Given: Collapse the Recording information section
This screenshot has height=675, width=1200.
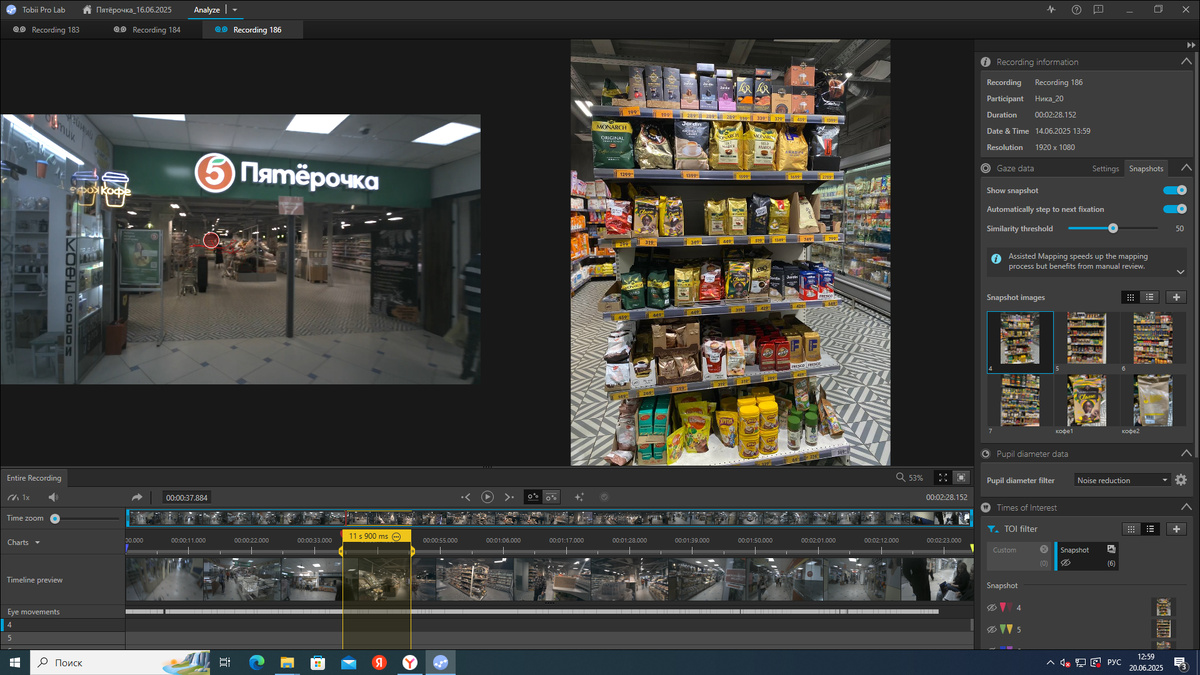Looking at the screenshot, I should [1186, 62].
